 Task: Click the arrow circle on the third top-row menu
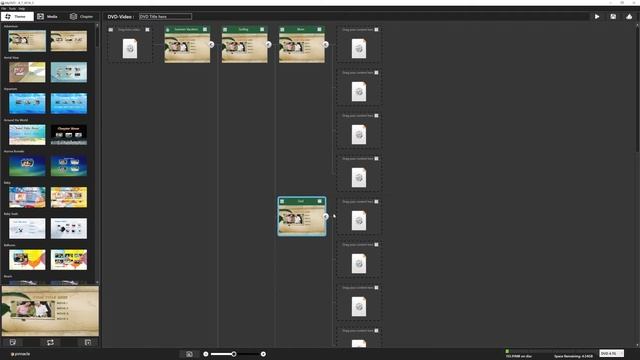click(325, 44)
